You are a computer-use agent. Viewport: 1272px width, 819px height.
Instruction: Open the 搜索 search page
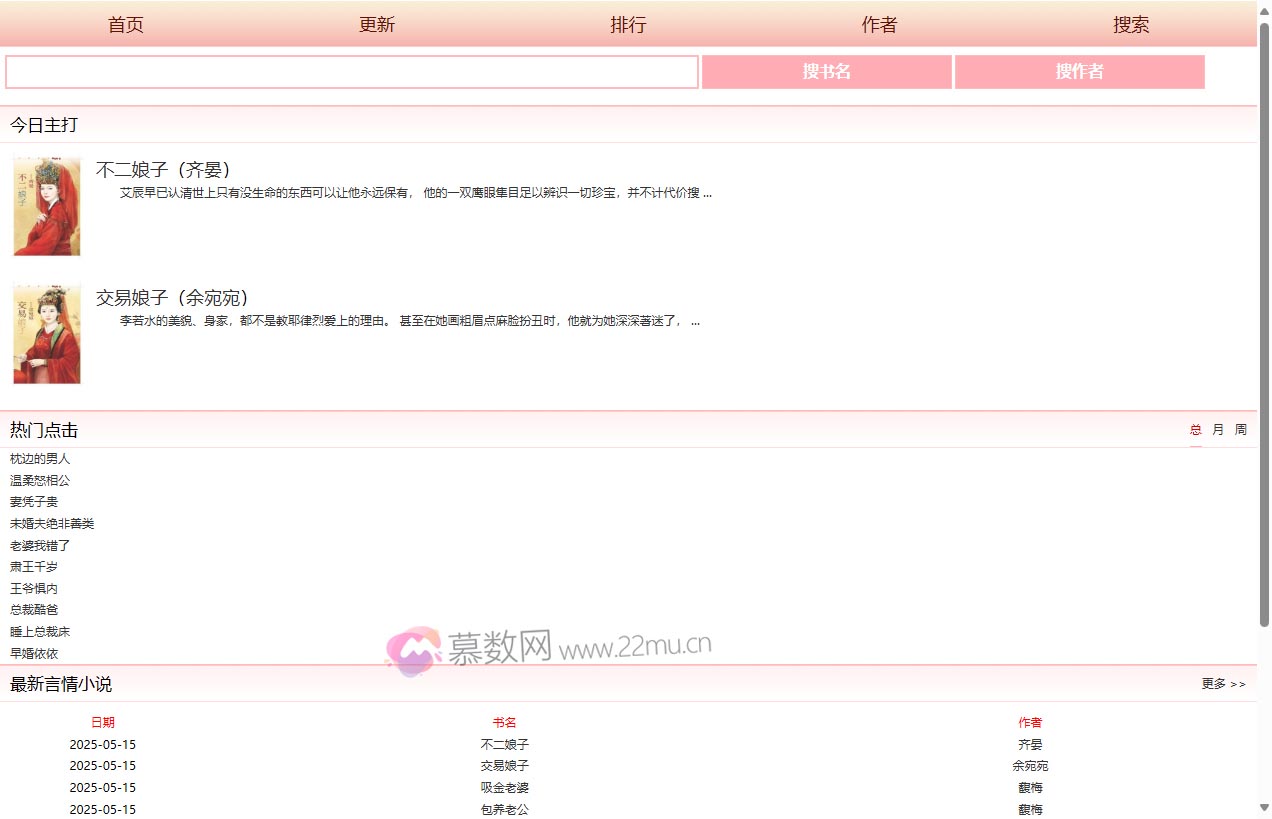[x=1131, y=24]
